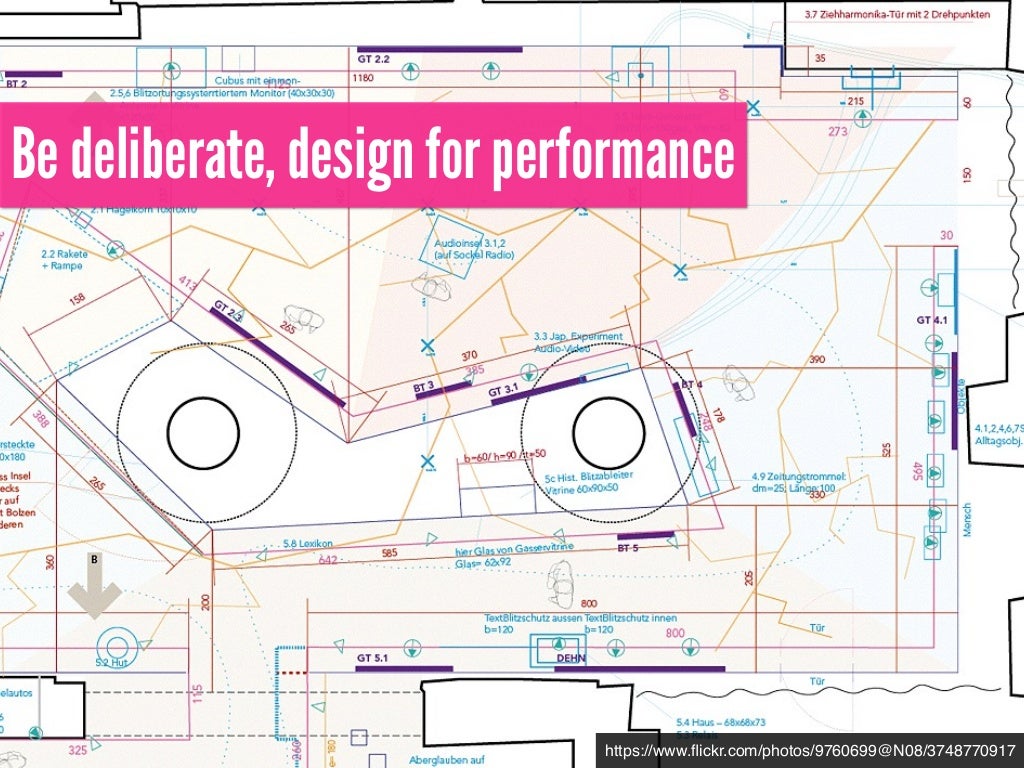The image size is (1024, 768).
Task: Click the 'DEHN' boxed symbol
Action: [x=558, y=650]
